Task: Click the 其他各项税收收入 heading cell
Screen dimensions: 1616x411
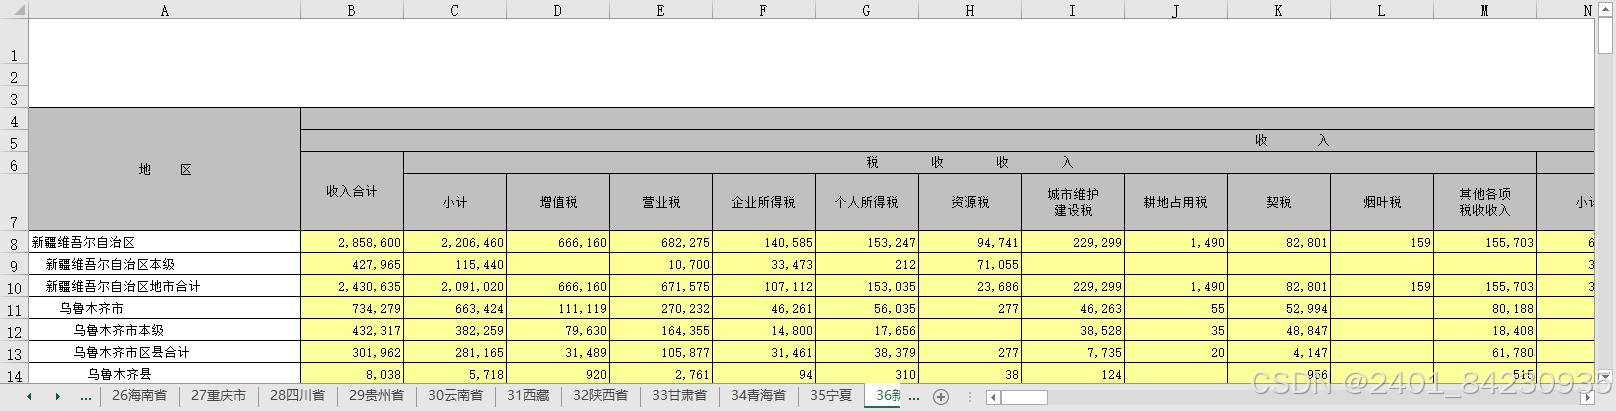Action: [x=1484, y=202]
